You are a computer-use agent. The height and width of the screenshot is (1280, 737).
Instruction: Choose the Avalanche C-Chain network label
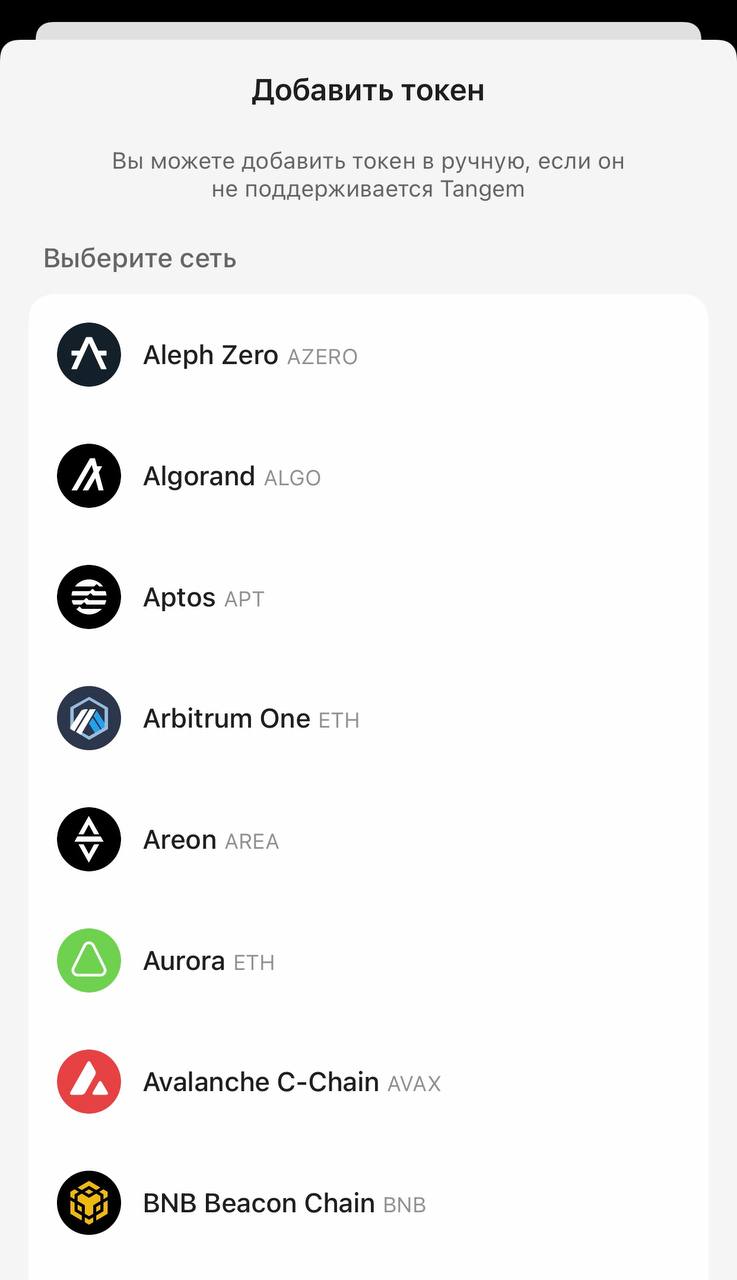261,1082
